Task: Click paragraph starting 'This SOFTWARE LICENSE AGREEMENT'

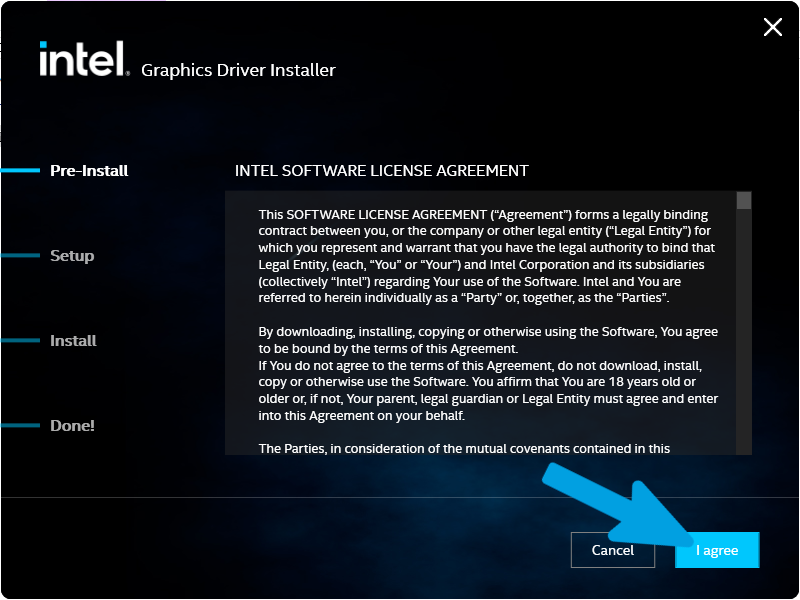Action: (488, 256)
